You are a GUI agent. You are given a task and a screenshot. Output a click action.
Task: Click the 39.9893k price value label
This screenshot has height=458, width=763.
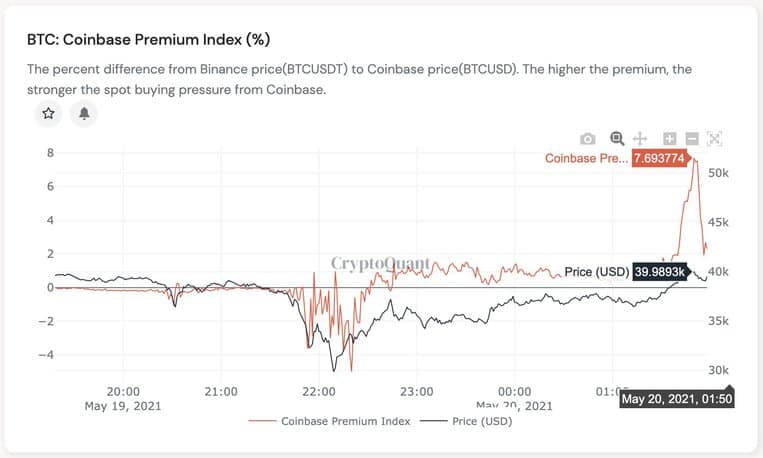[x=659, y=272]
